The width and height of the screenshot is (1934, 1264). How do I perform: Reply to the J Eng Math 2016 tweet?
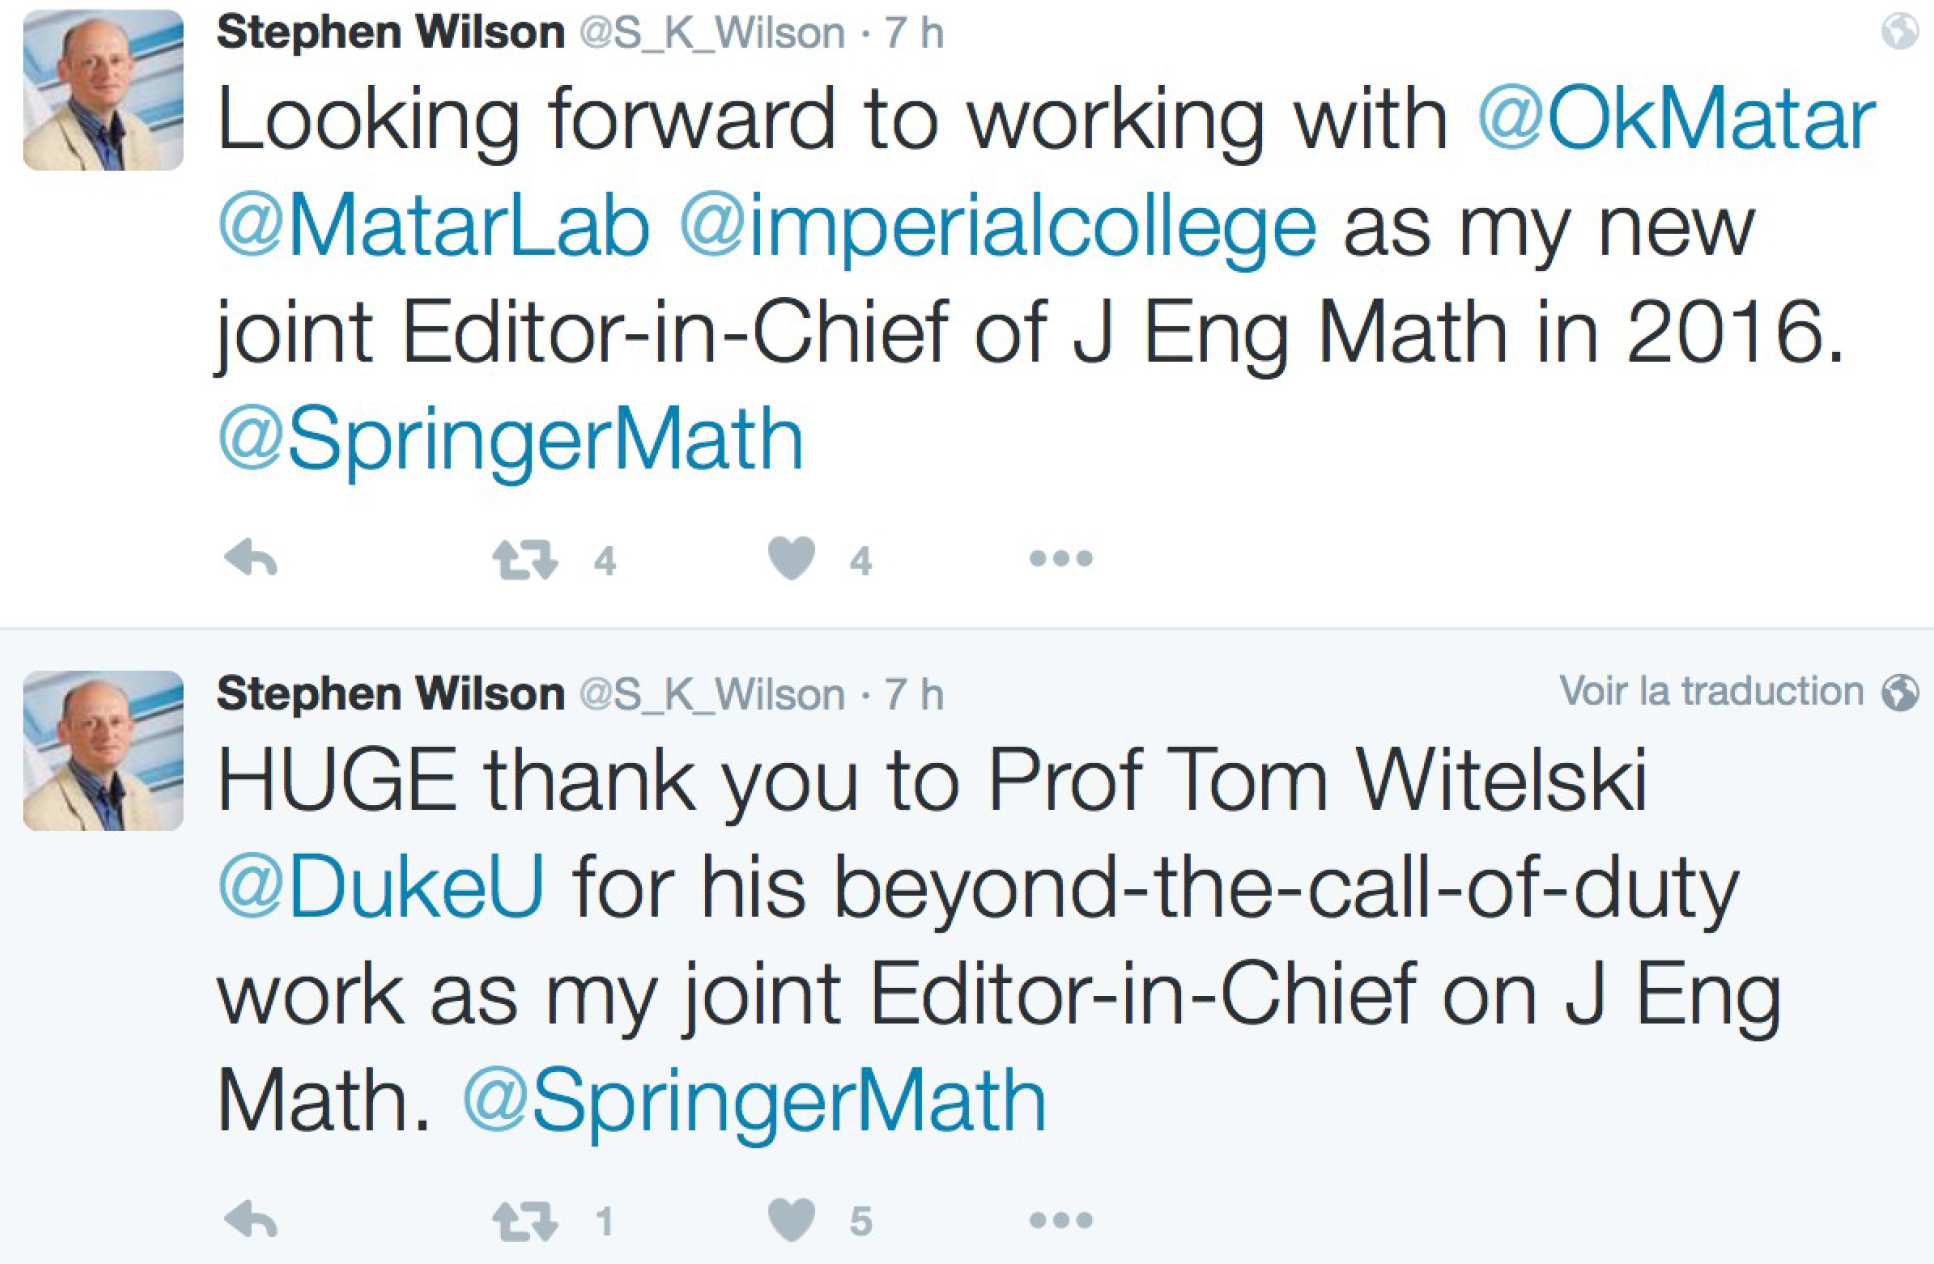251,558
